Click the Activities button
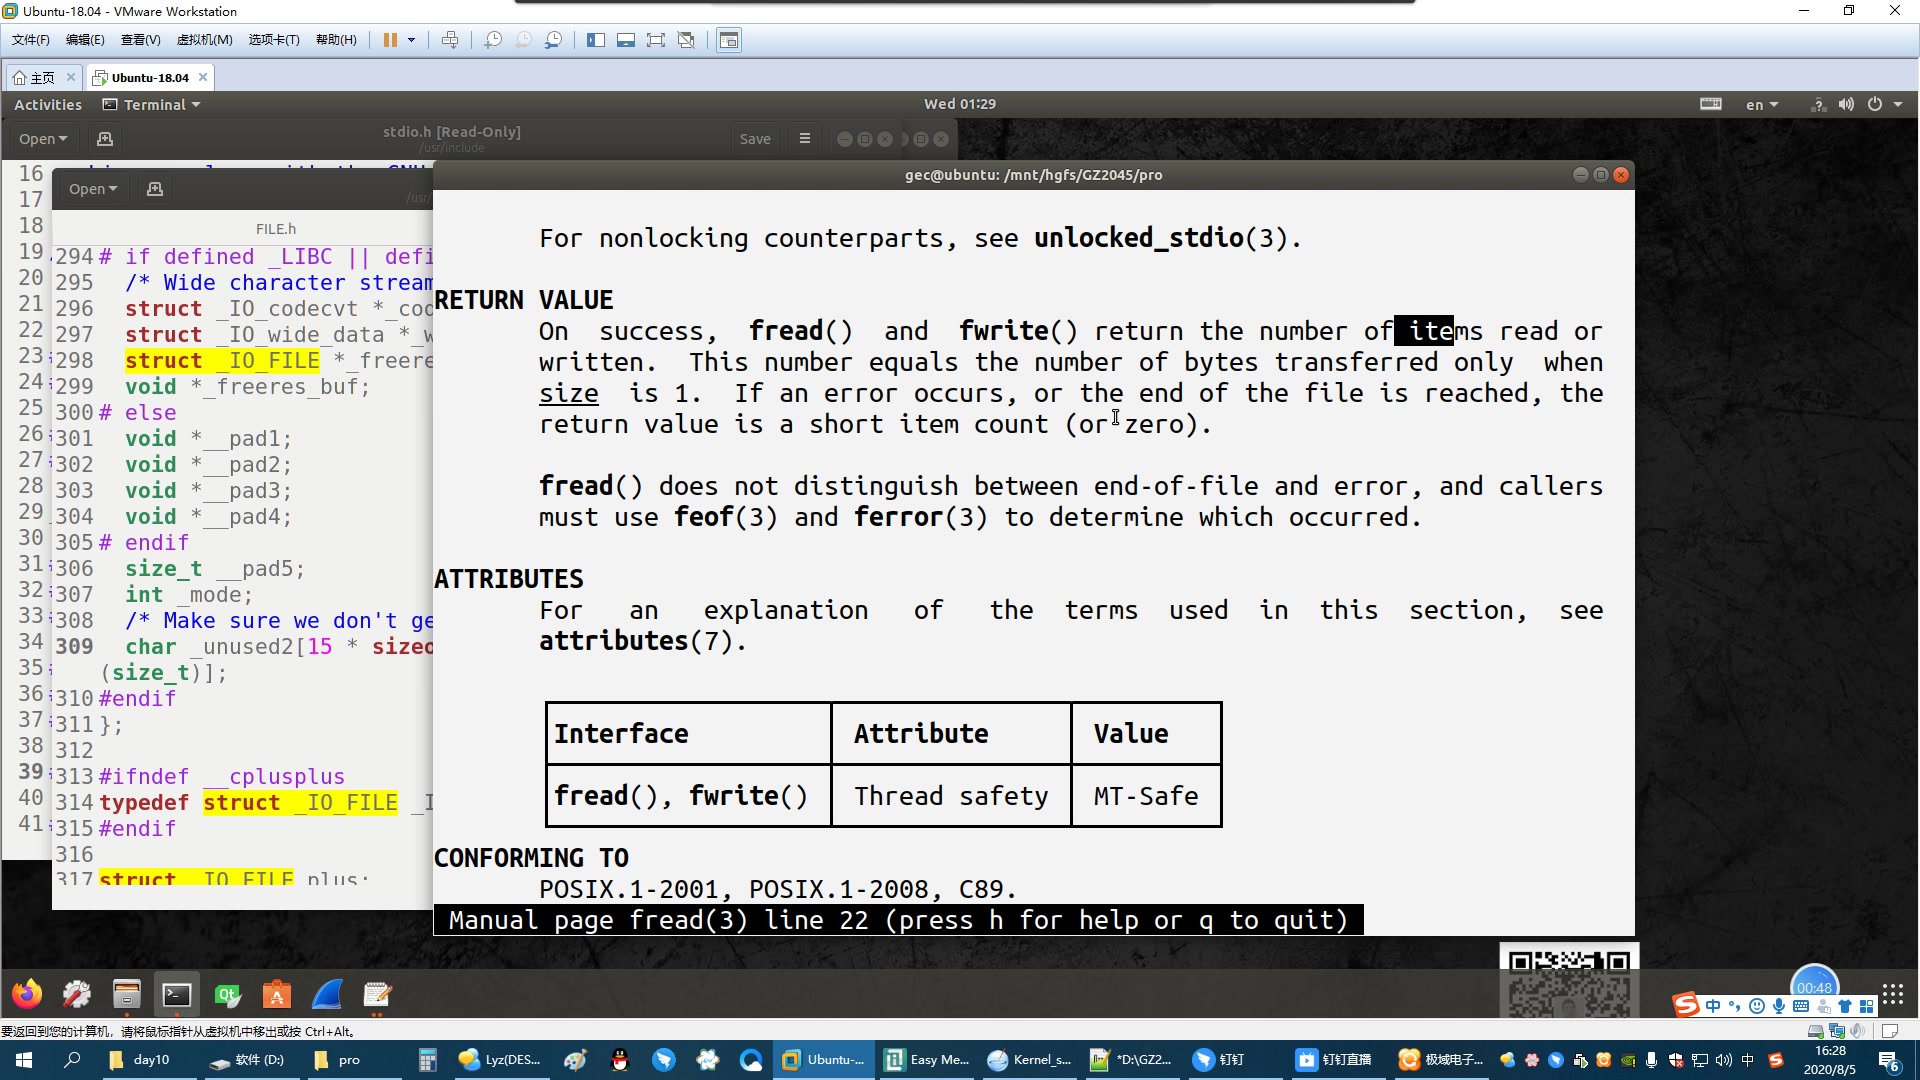 click(x=48, y=105)
